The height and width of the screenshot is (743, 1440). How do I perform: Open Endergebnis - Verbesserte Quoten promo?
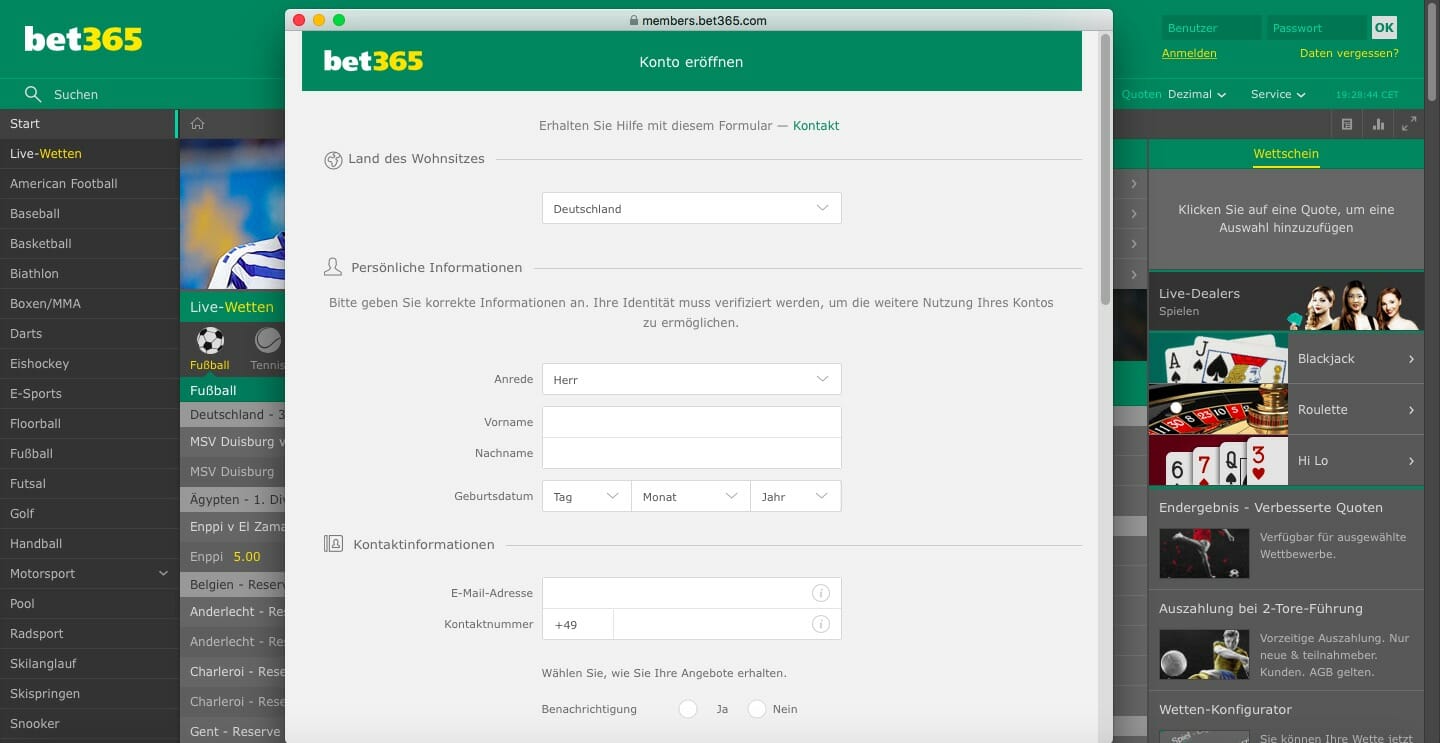[1285, 537]
